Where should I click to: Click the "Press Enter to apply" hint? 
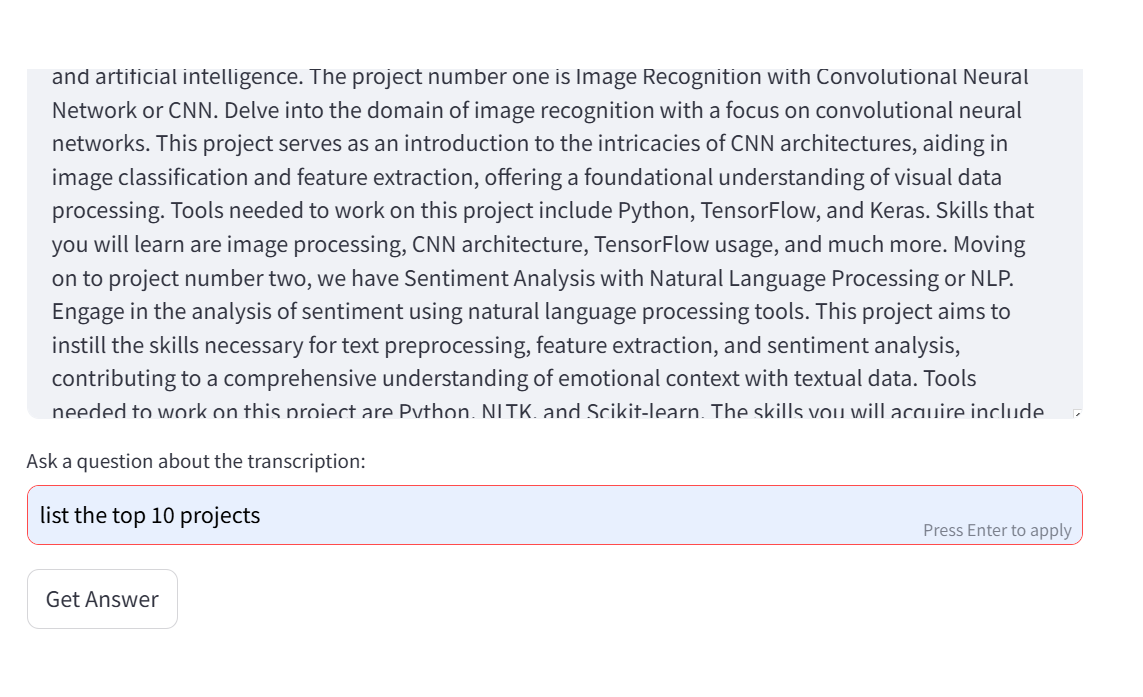coord(997,530)
